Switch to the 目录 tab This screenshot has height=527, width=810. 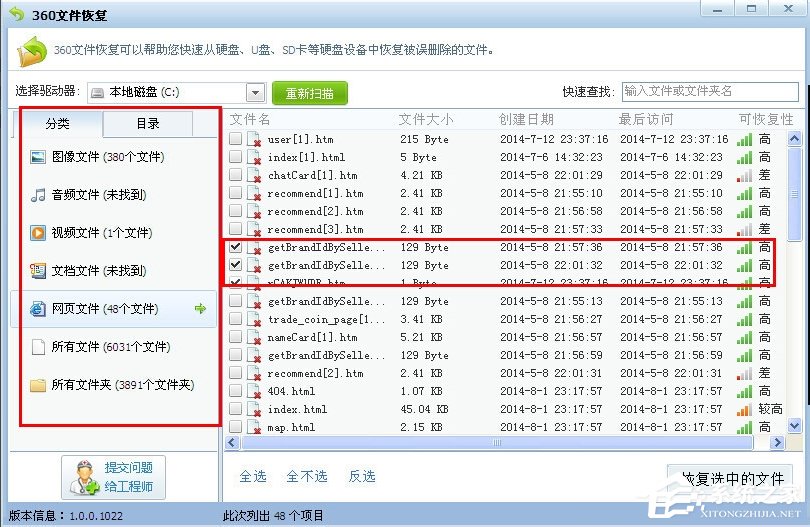point(148,124)
